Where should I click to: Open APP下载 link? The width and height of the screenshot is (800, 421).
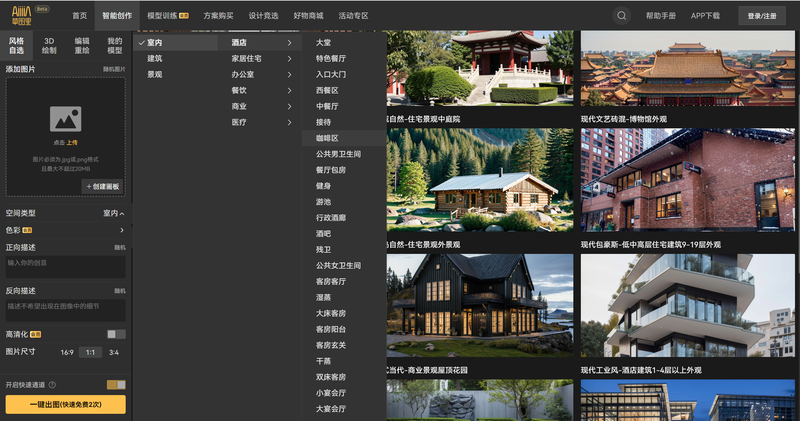point(705,16)
